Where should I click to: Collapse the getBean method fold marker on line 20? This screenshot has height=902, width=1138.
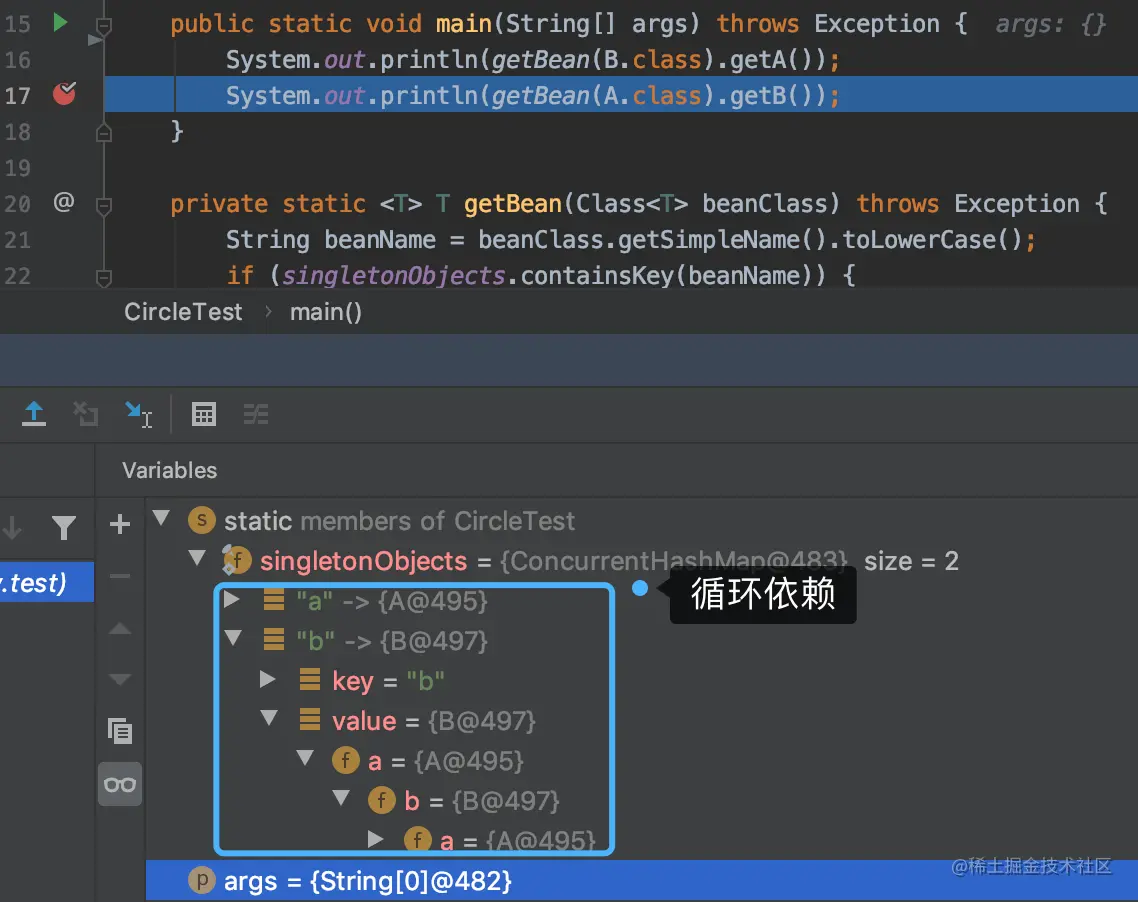point(104,206)
